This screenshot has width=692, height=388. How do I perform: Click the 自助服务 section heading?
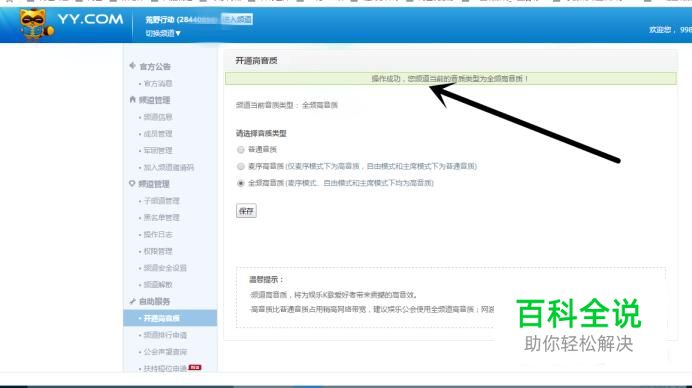coord(154,301)
